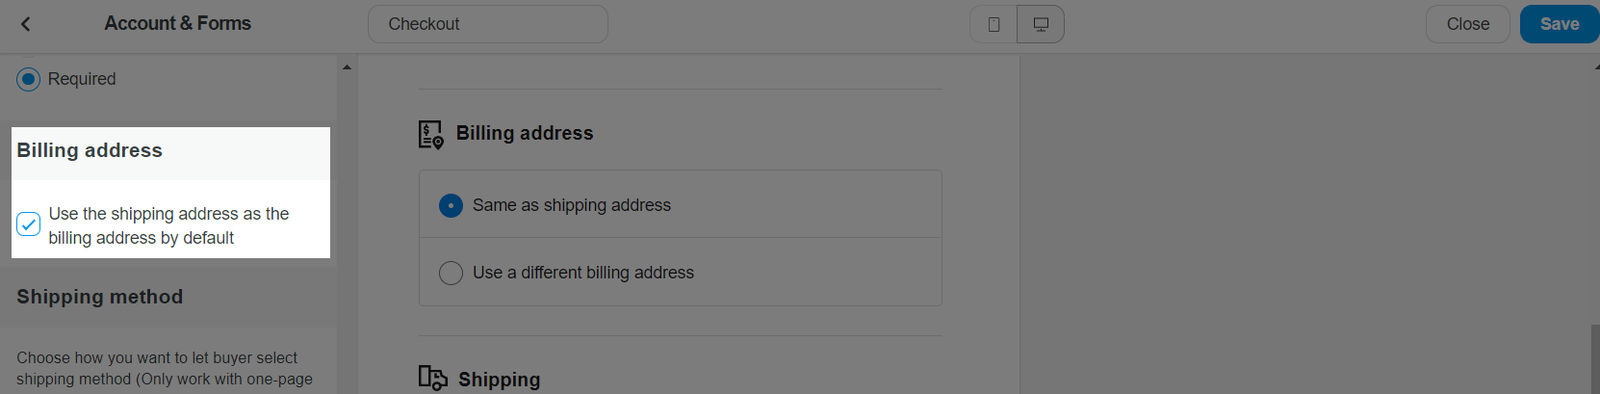The image size is (1600, 394).
Task: Save the checkout settings
Action: (1560, 24)
